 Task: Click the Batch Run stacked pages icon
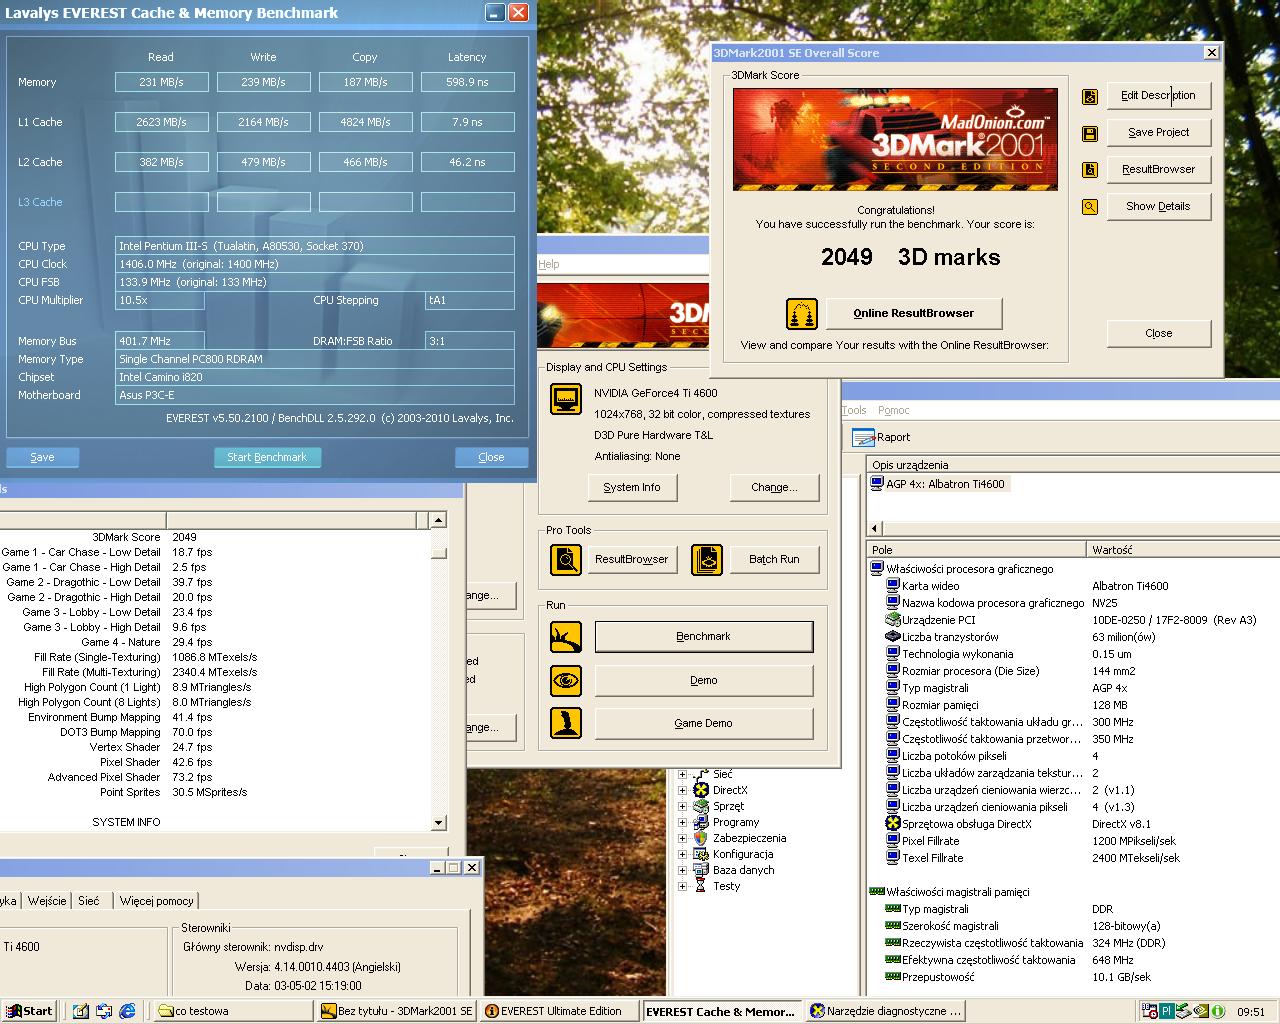point(707,559)
